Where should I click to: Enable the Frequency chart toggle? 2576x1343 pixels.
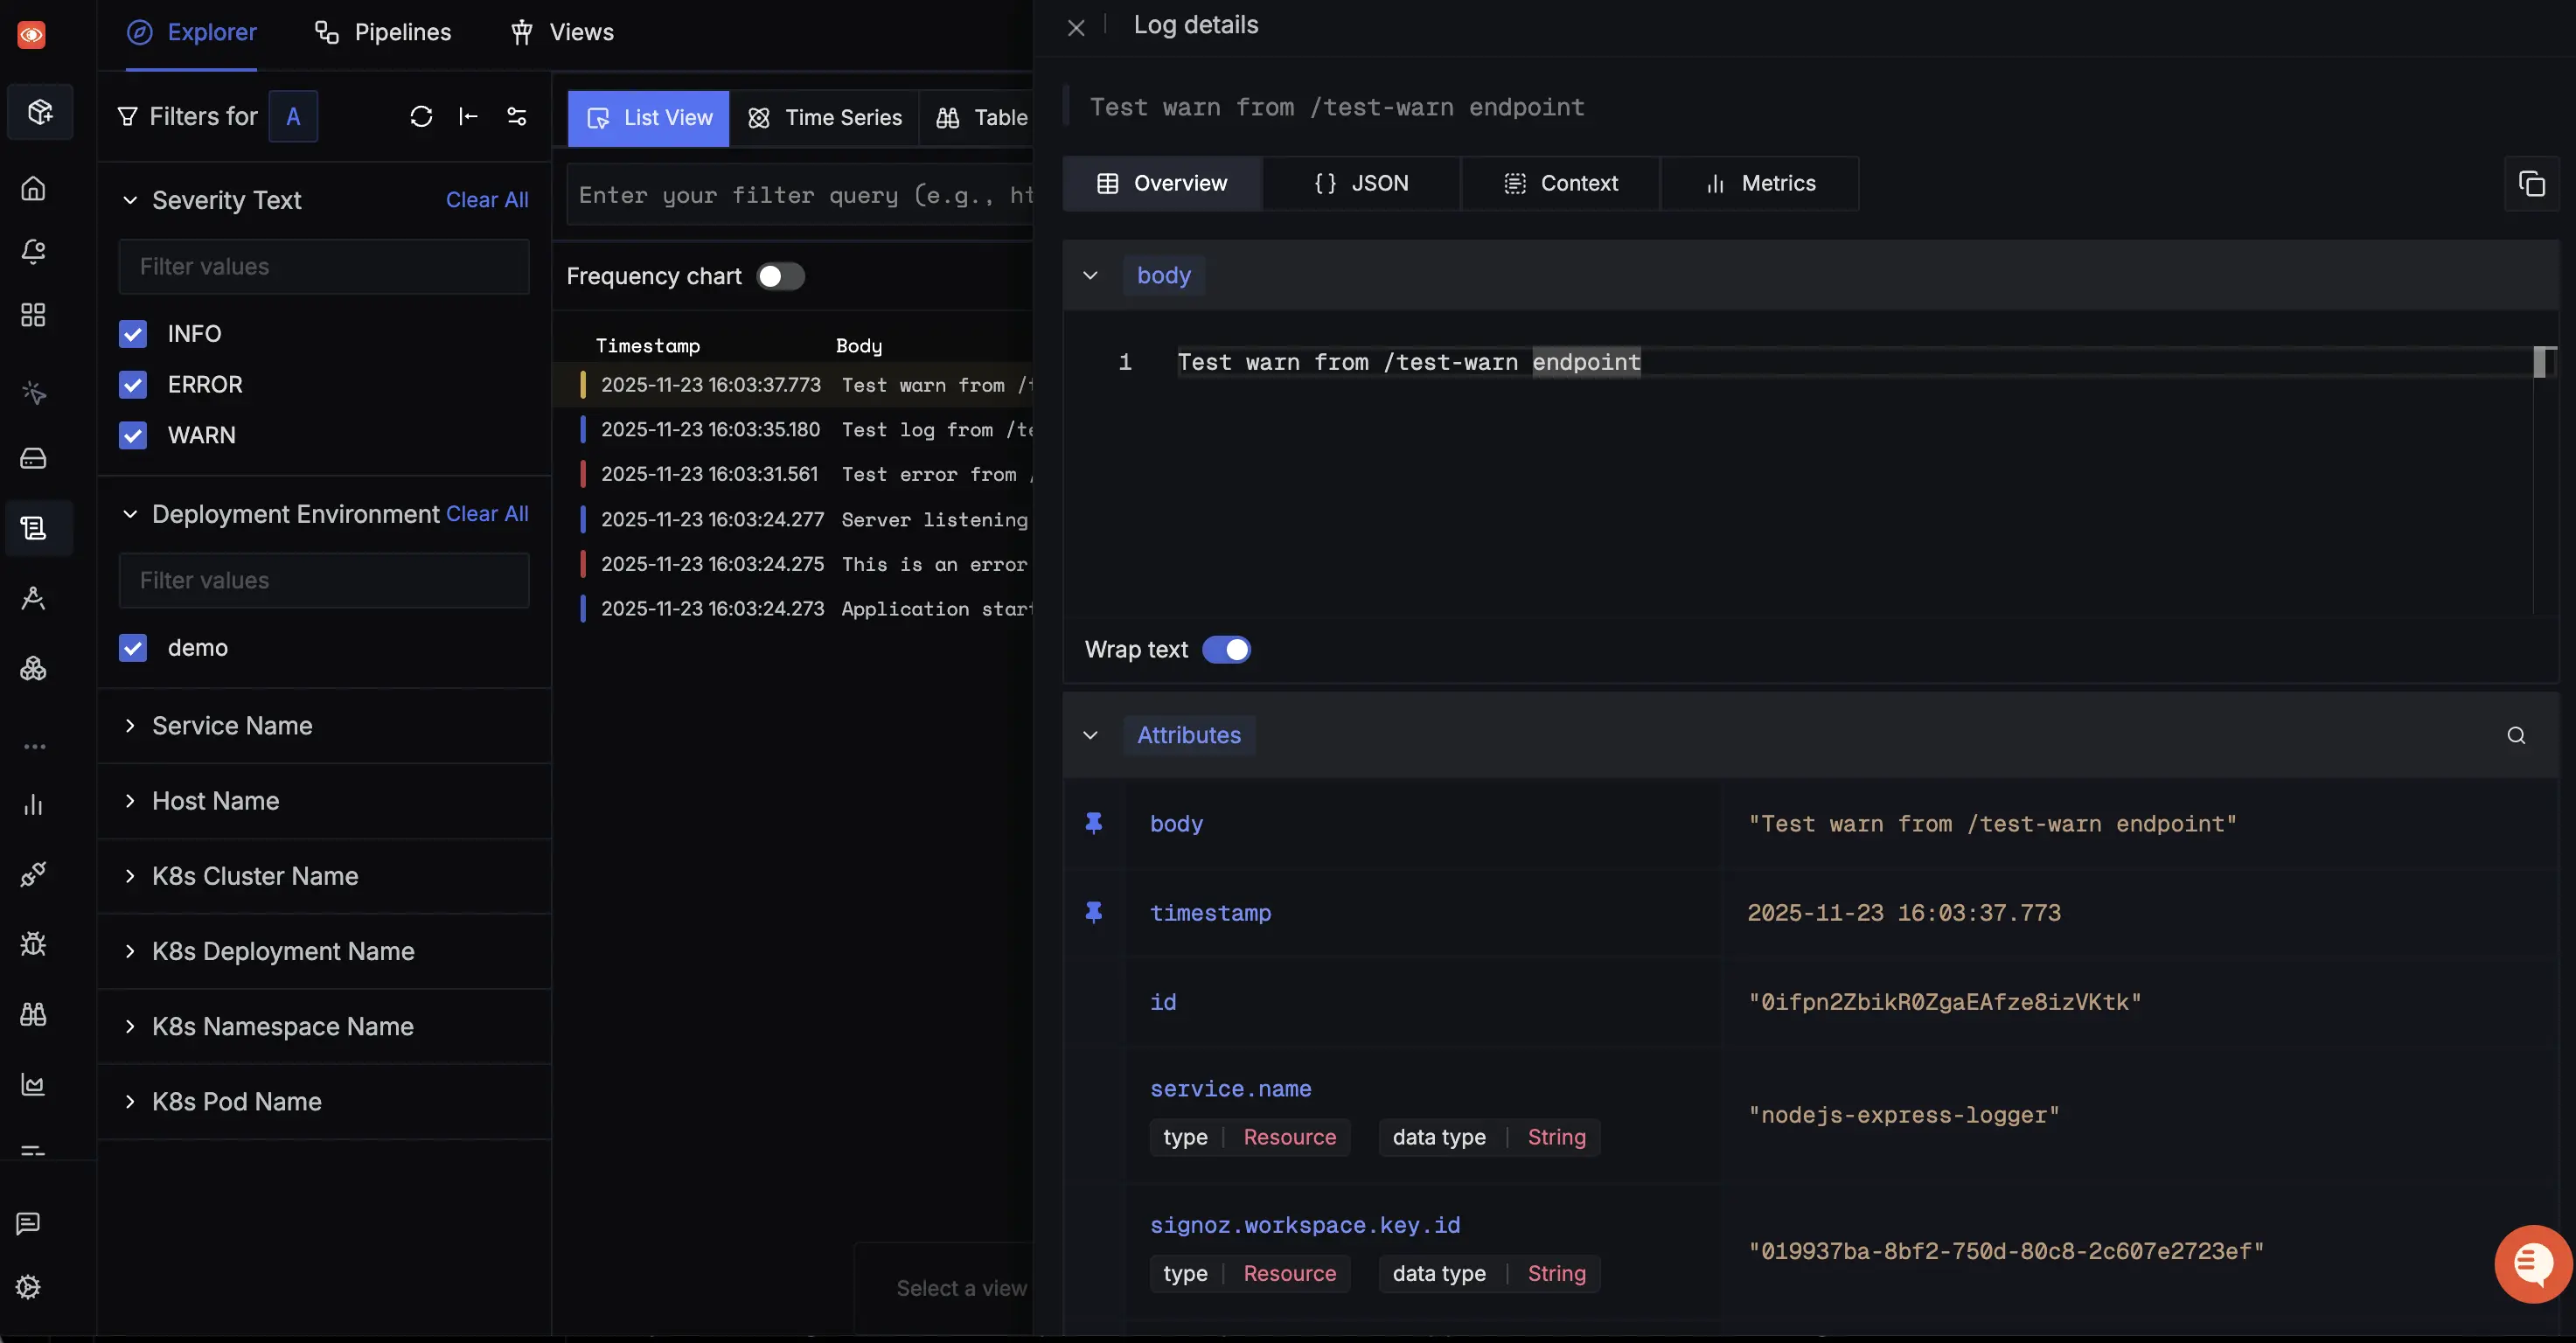(x=780, y=276)
